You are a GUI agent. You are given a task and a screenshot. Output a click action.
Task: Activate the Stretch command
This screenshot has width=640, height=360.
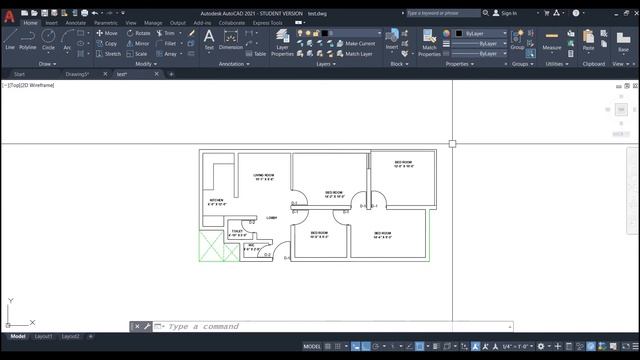point(109,53)
